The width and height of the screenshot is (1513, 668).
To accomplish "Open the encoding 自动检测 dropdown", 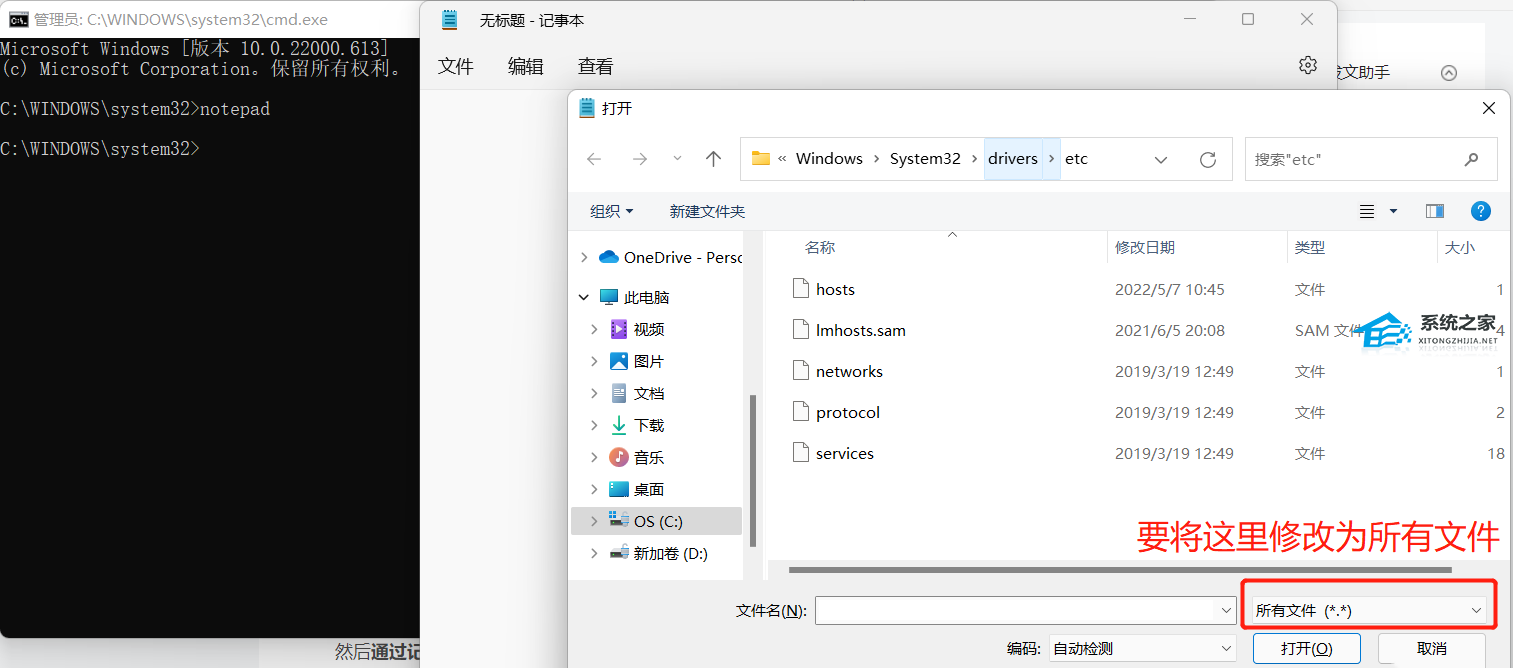I will (x=1142, y=648).
